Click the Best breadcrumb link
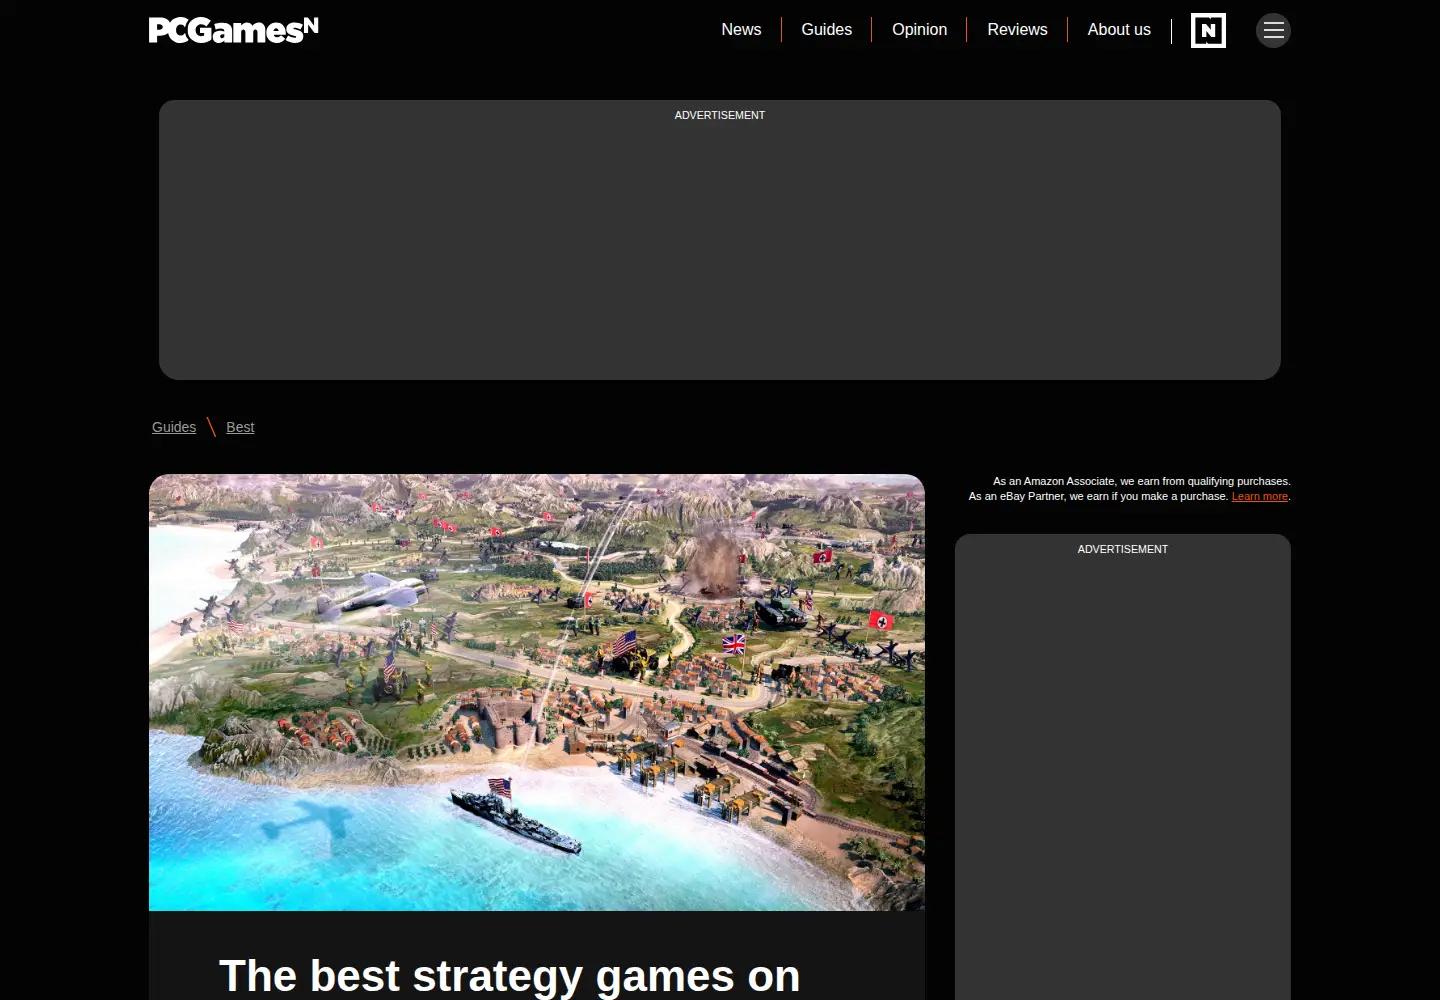1440x1000 pixels. tap(240, 427)
